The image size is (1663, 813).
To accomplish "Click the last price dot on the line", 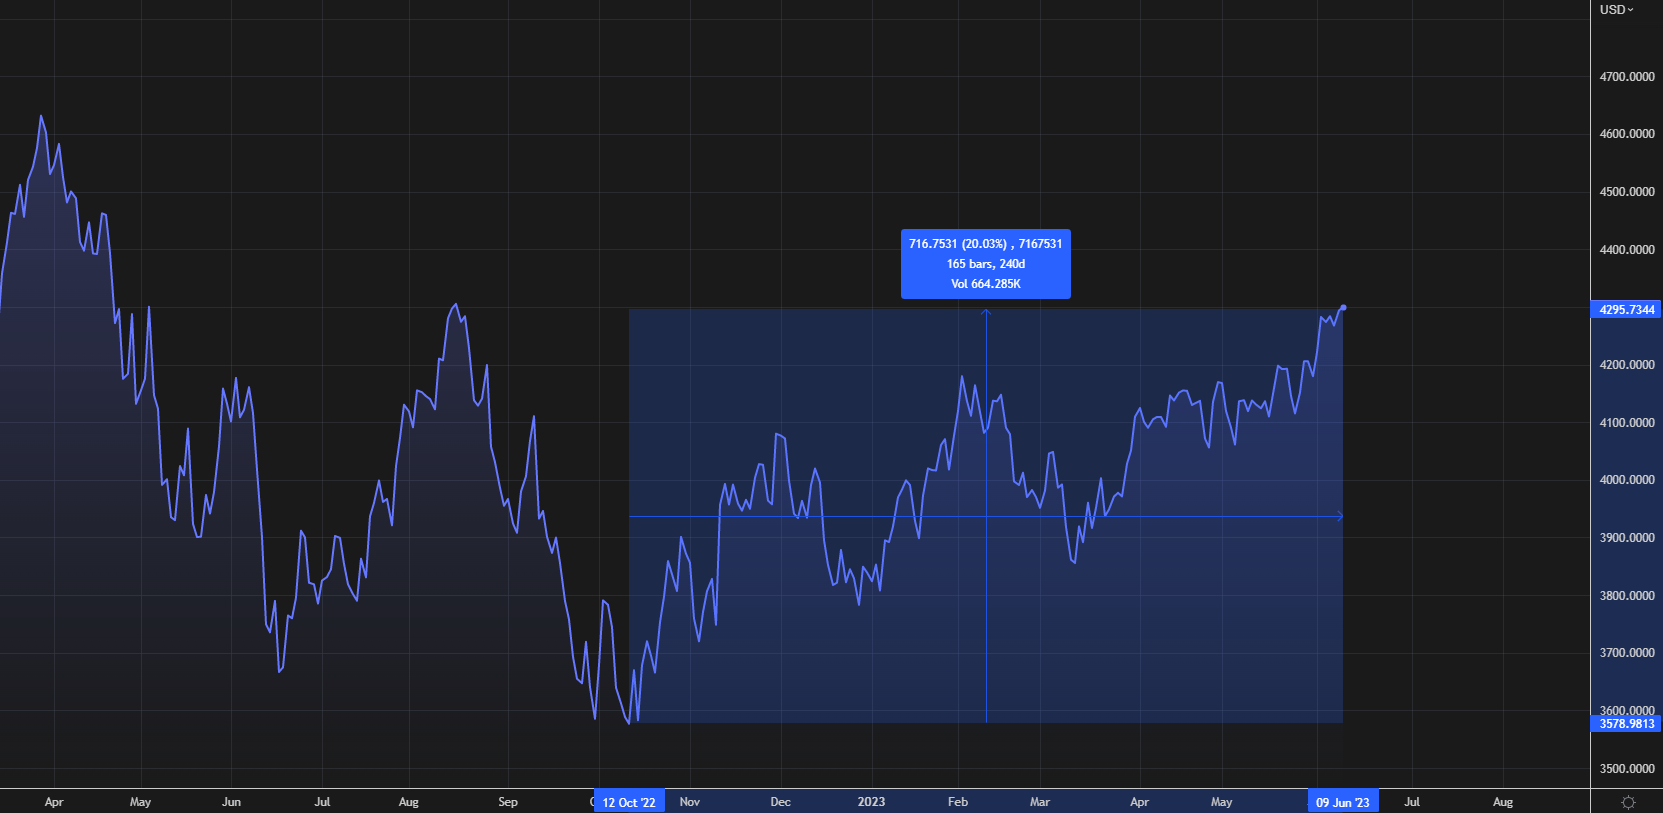I will (x=1343, y=308).
